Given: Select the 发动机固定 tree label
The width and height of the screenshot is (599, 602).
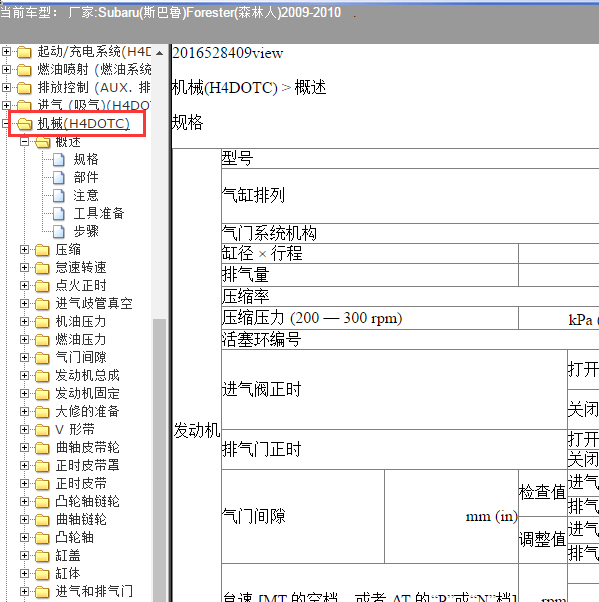Looking at the screenshot, I should coord(88,393).
